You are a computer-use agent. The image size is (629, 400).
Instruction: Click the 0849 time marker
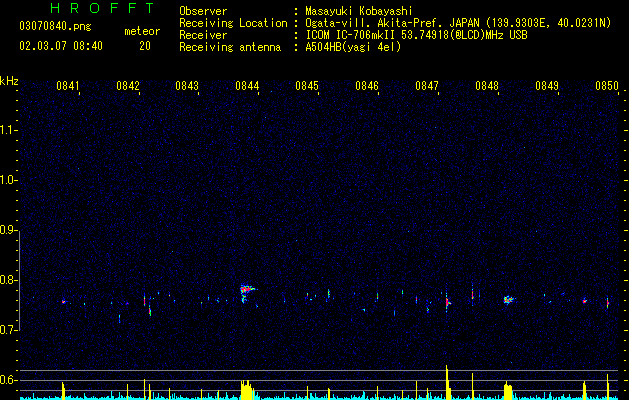[x=547, y=86]
